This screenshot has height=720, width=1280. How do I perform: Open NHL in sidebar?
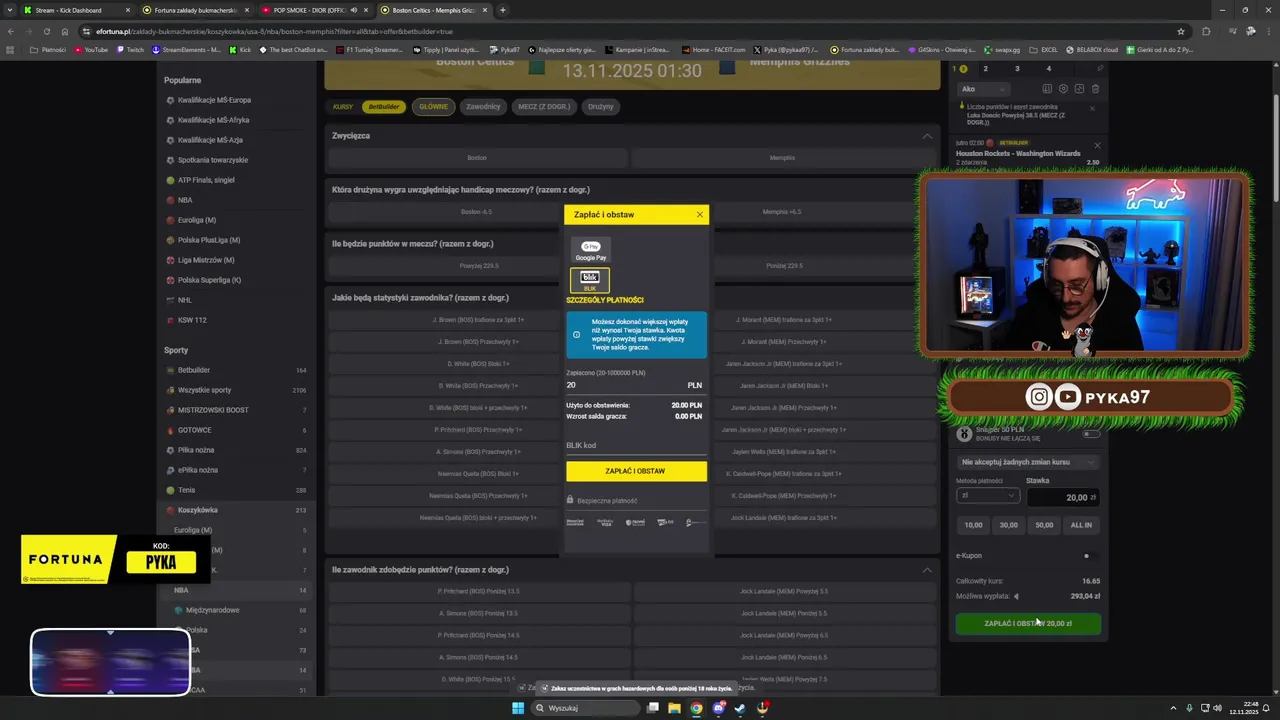point(185,300)
